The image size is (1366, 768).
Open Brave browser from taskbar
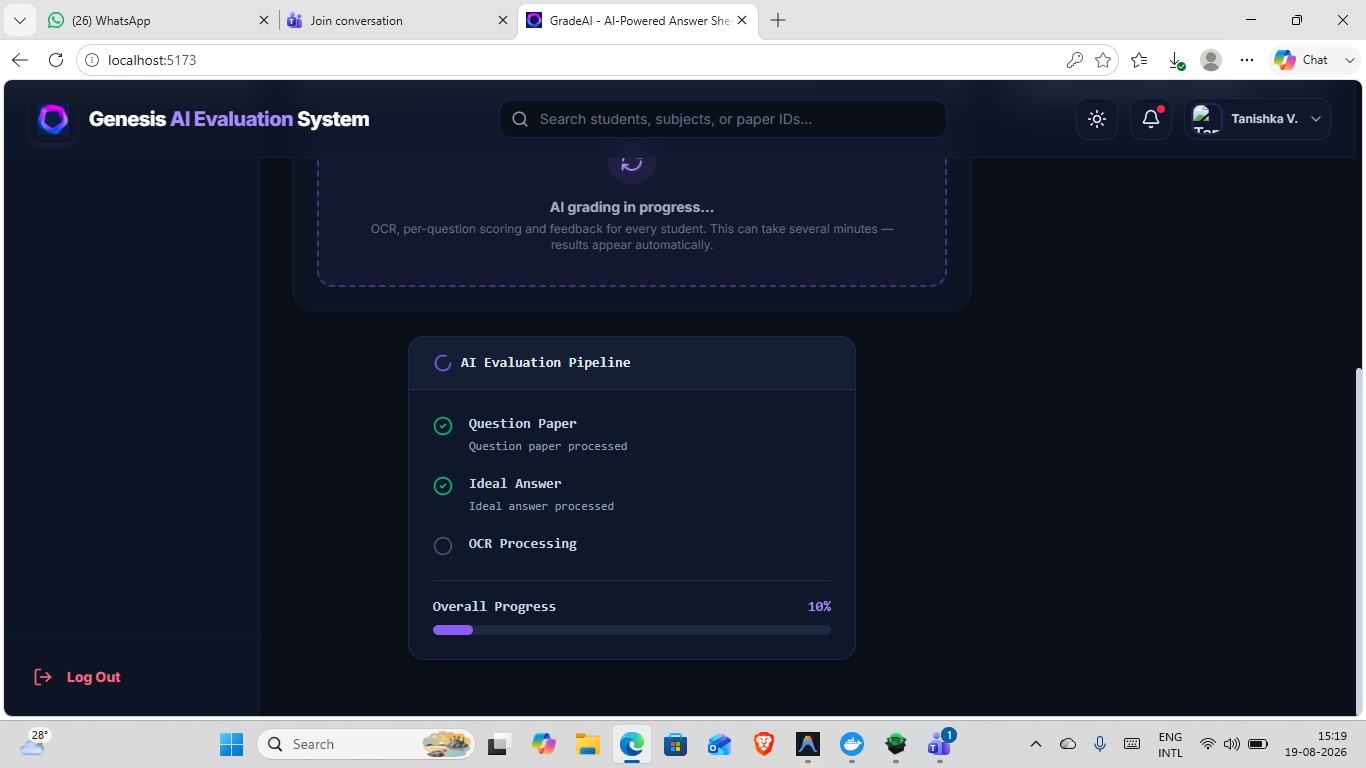[764, 744]
